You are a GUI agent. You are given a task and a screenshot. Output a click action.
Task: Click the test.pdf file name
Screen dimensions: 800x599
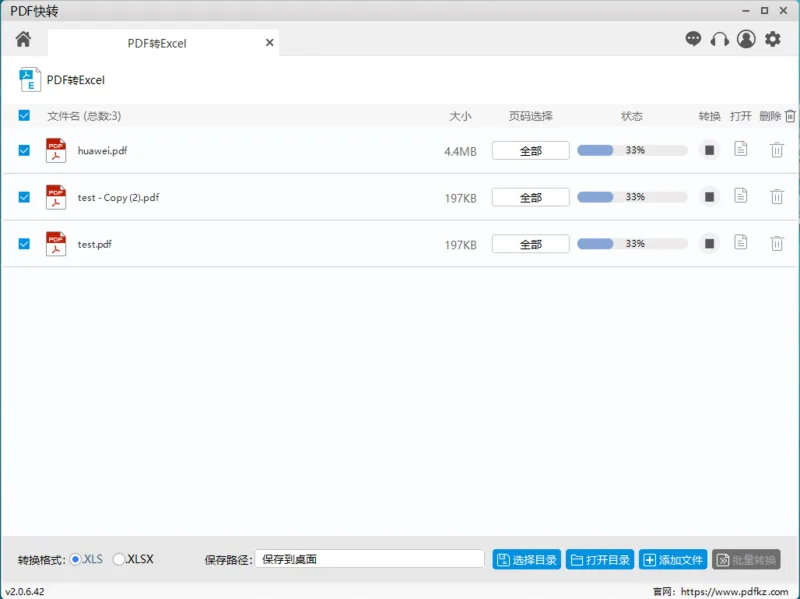click(x=94, y=244)
